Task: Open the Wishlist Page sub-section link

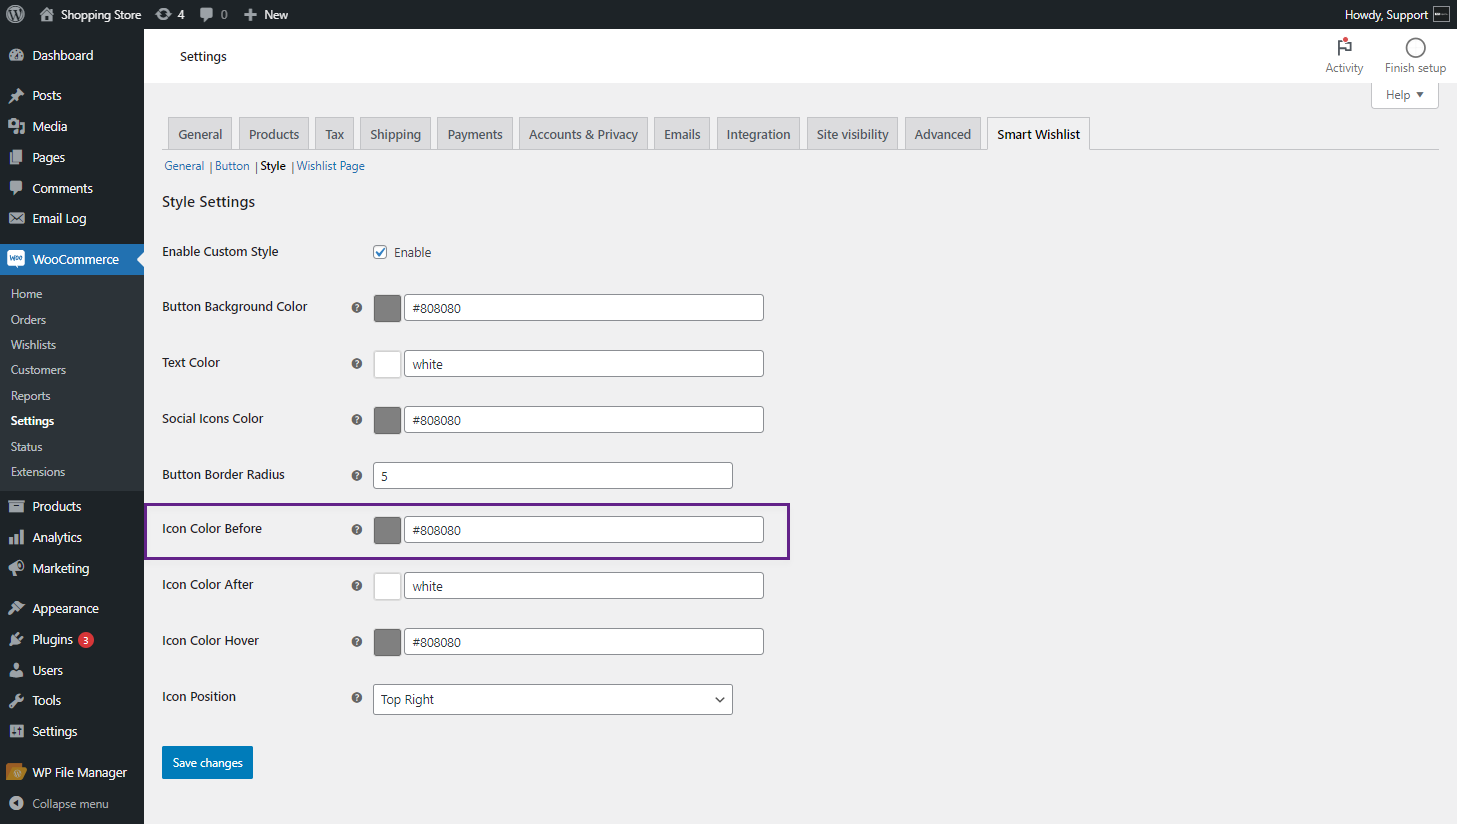Action: [x=330, y=166]
